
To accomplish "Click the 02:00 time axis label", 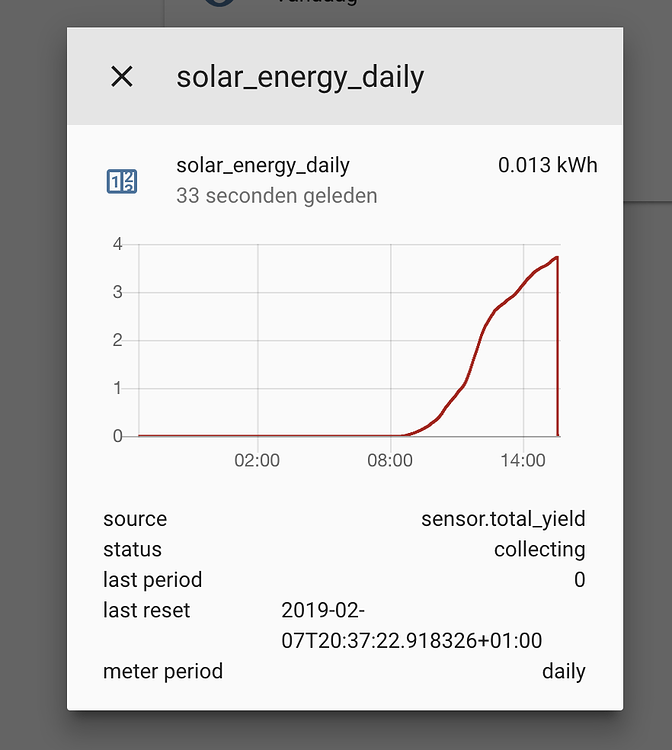I will pos(257,460).
